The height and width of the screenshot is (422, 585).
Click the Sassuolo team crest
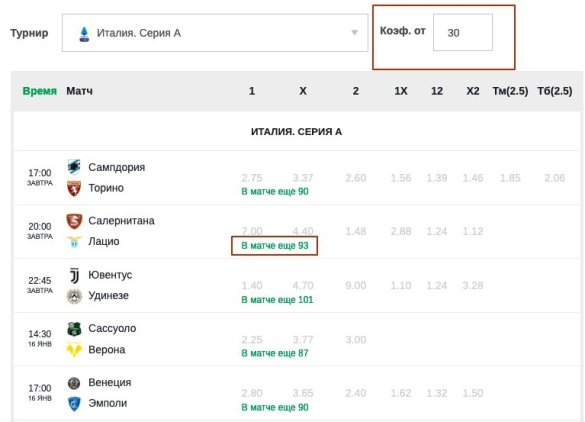tap(74, 329)
